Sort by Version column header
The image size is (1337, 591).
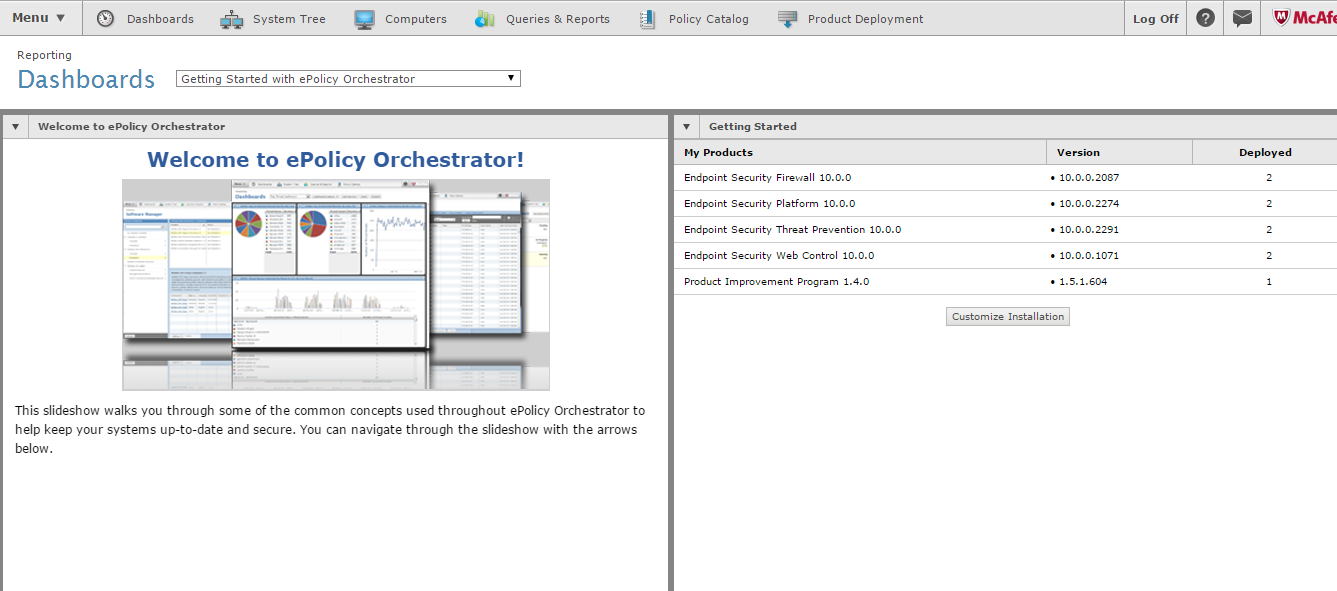tap(1119, 152)
